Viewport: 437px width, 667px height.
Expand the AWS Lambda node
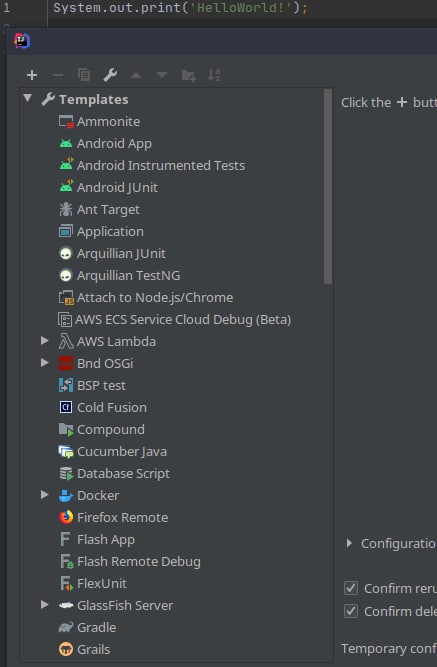click(x=44, y=341)
